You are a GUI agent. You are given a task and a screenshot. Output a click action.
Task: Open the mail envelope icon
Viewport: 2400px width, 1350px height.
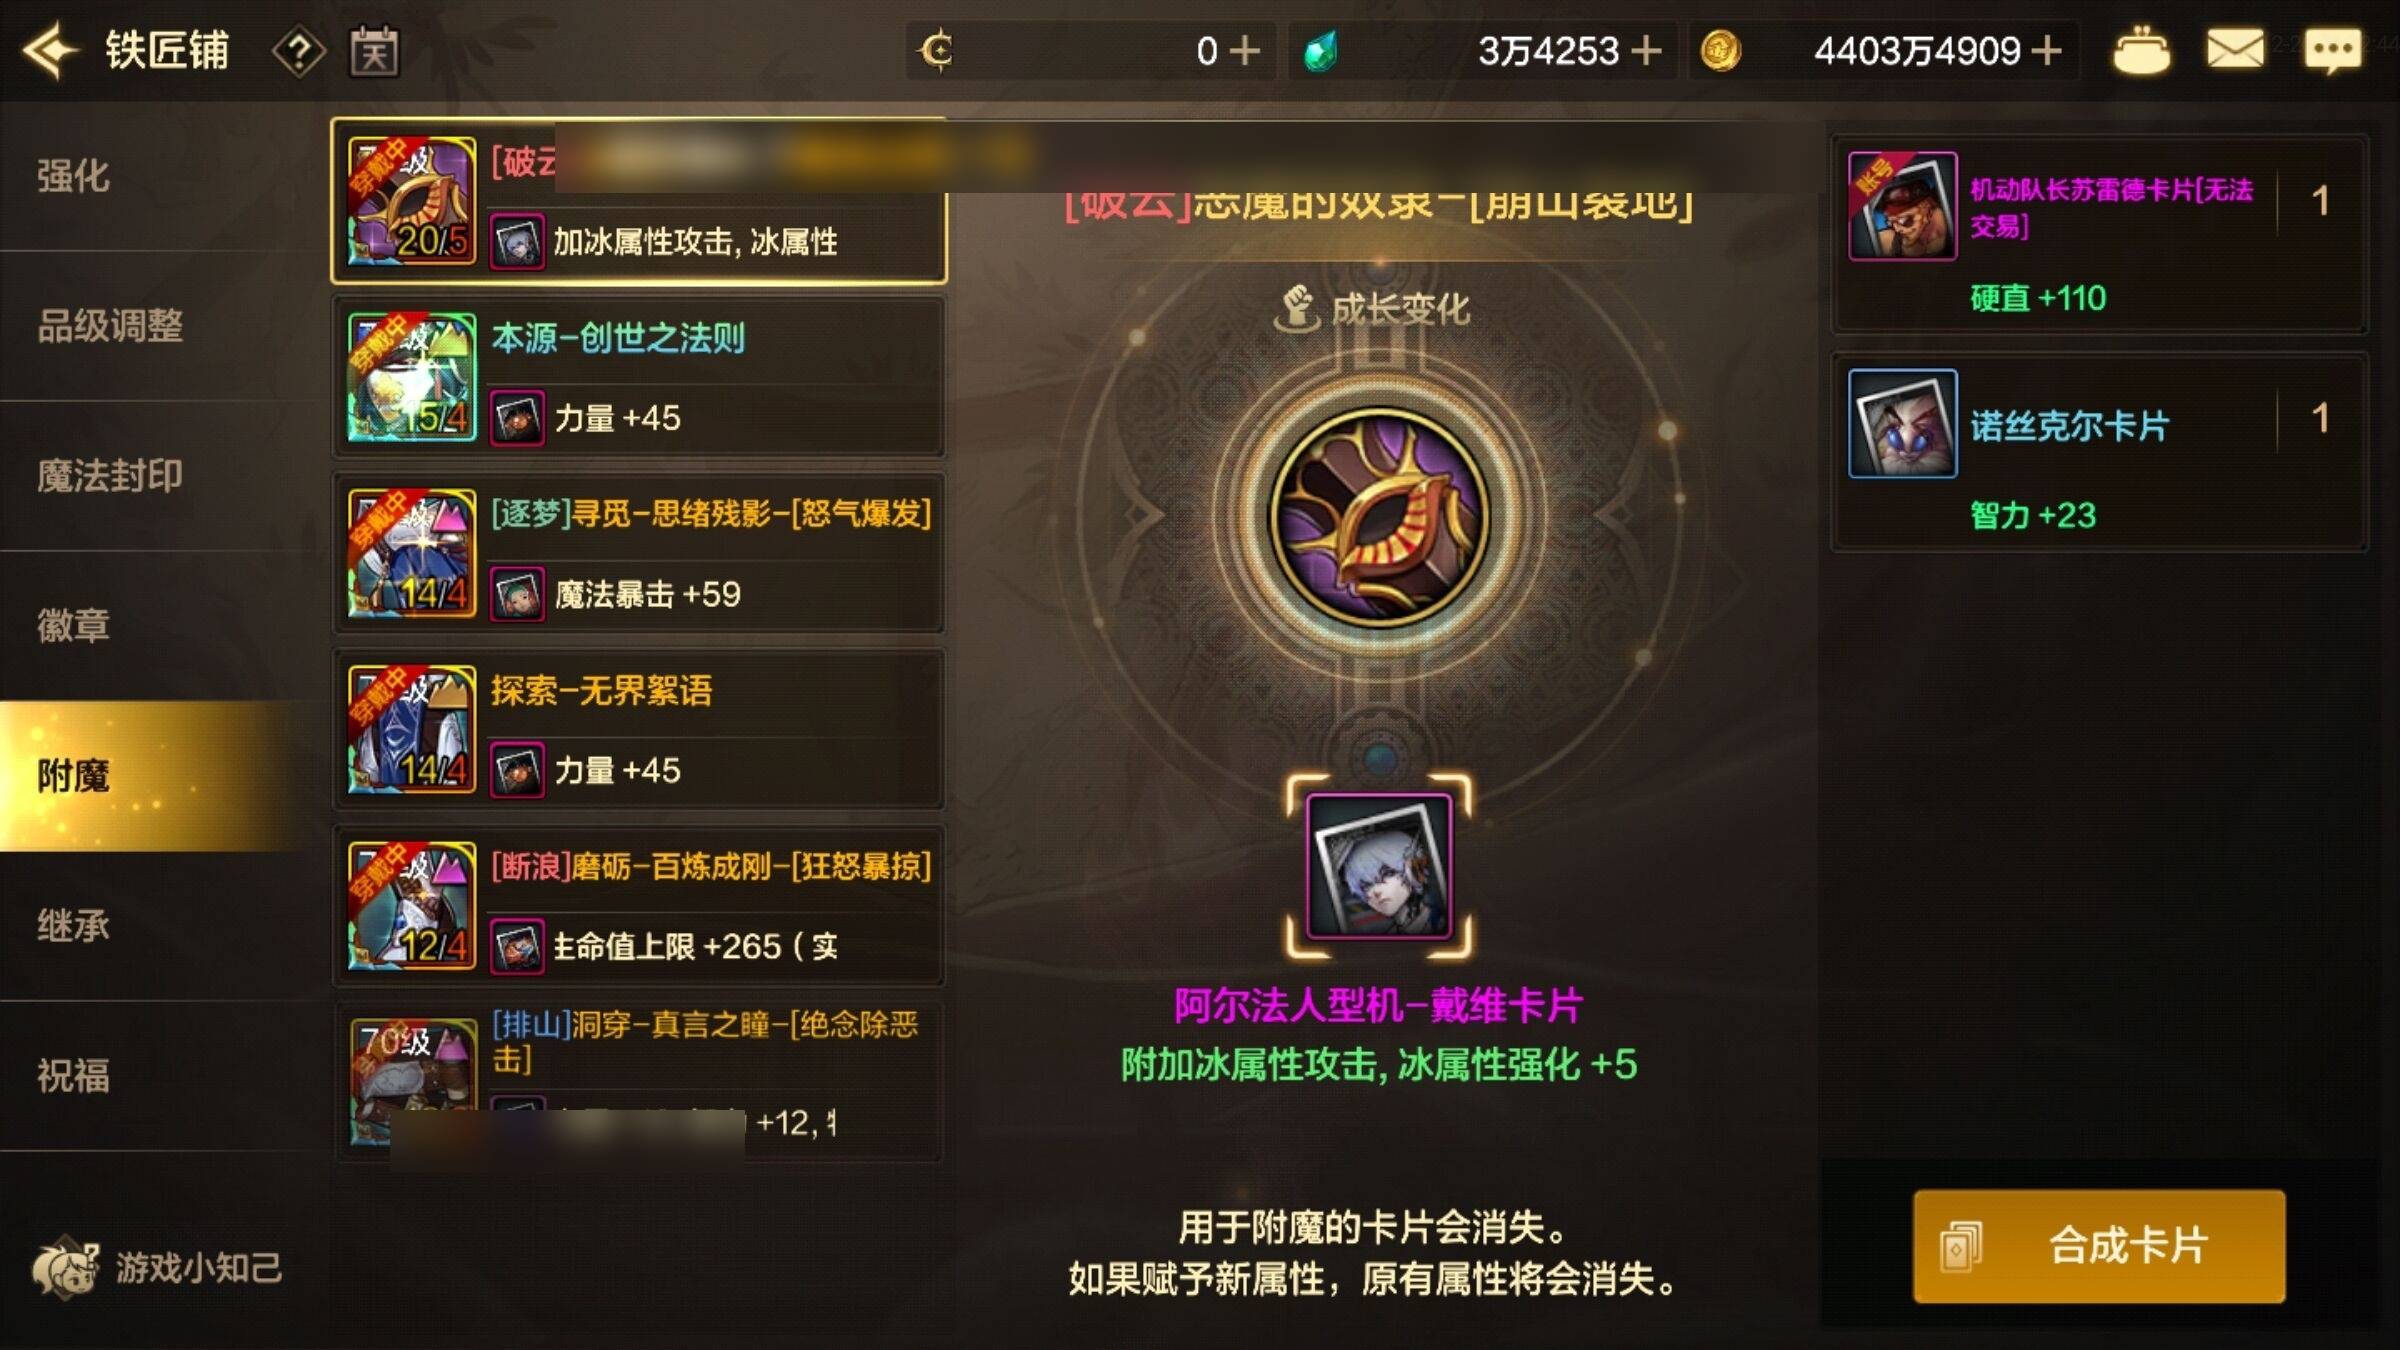(x=2234, y=49)
